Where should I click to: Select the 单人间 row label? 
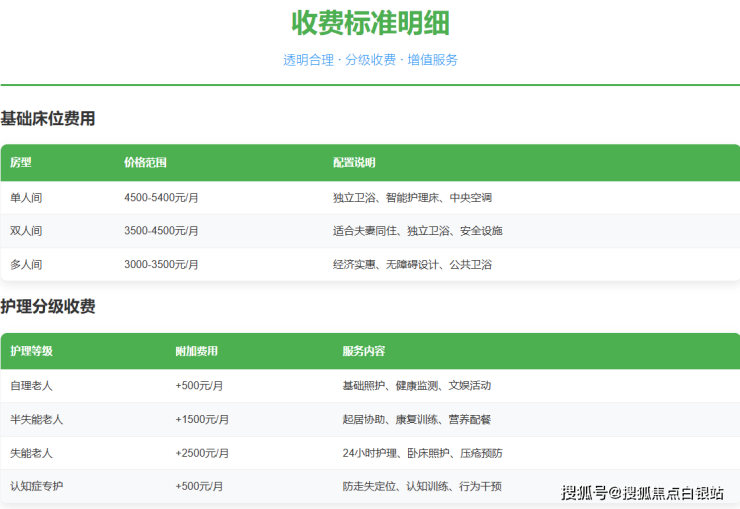(x=26, y=198)
